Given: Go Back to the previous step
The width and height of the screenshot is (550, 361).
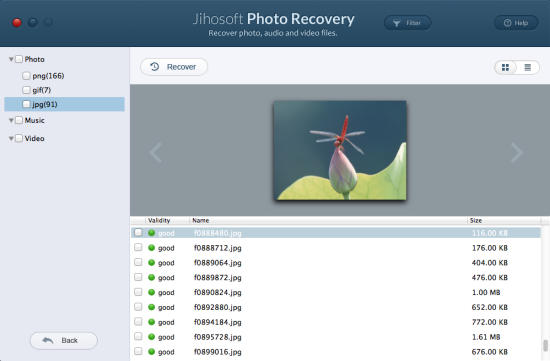Looking at the screenshot, I should (63, 341).
